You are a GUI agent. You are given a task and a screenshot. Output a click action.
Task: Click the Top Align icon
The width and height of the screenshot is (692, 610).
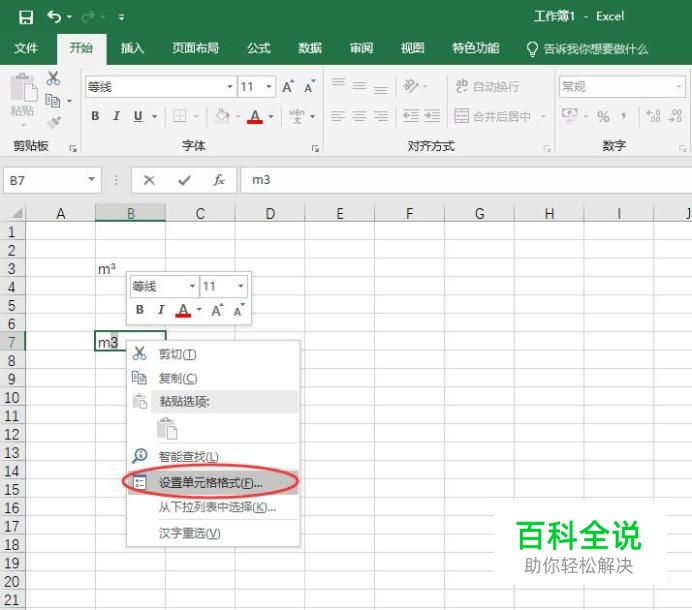[x=338, y=83]
